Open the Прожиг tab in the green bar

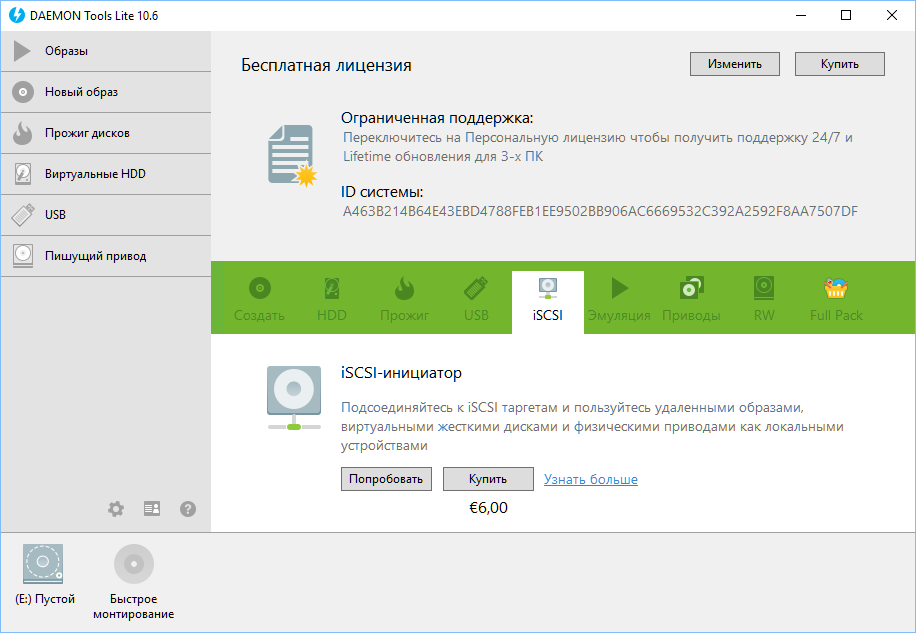[404, 300]
